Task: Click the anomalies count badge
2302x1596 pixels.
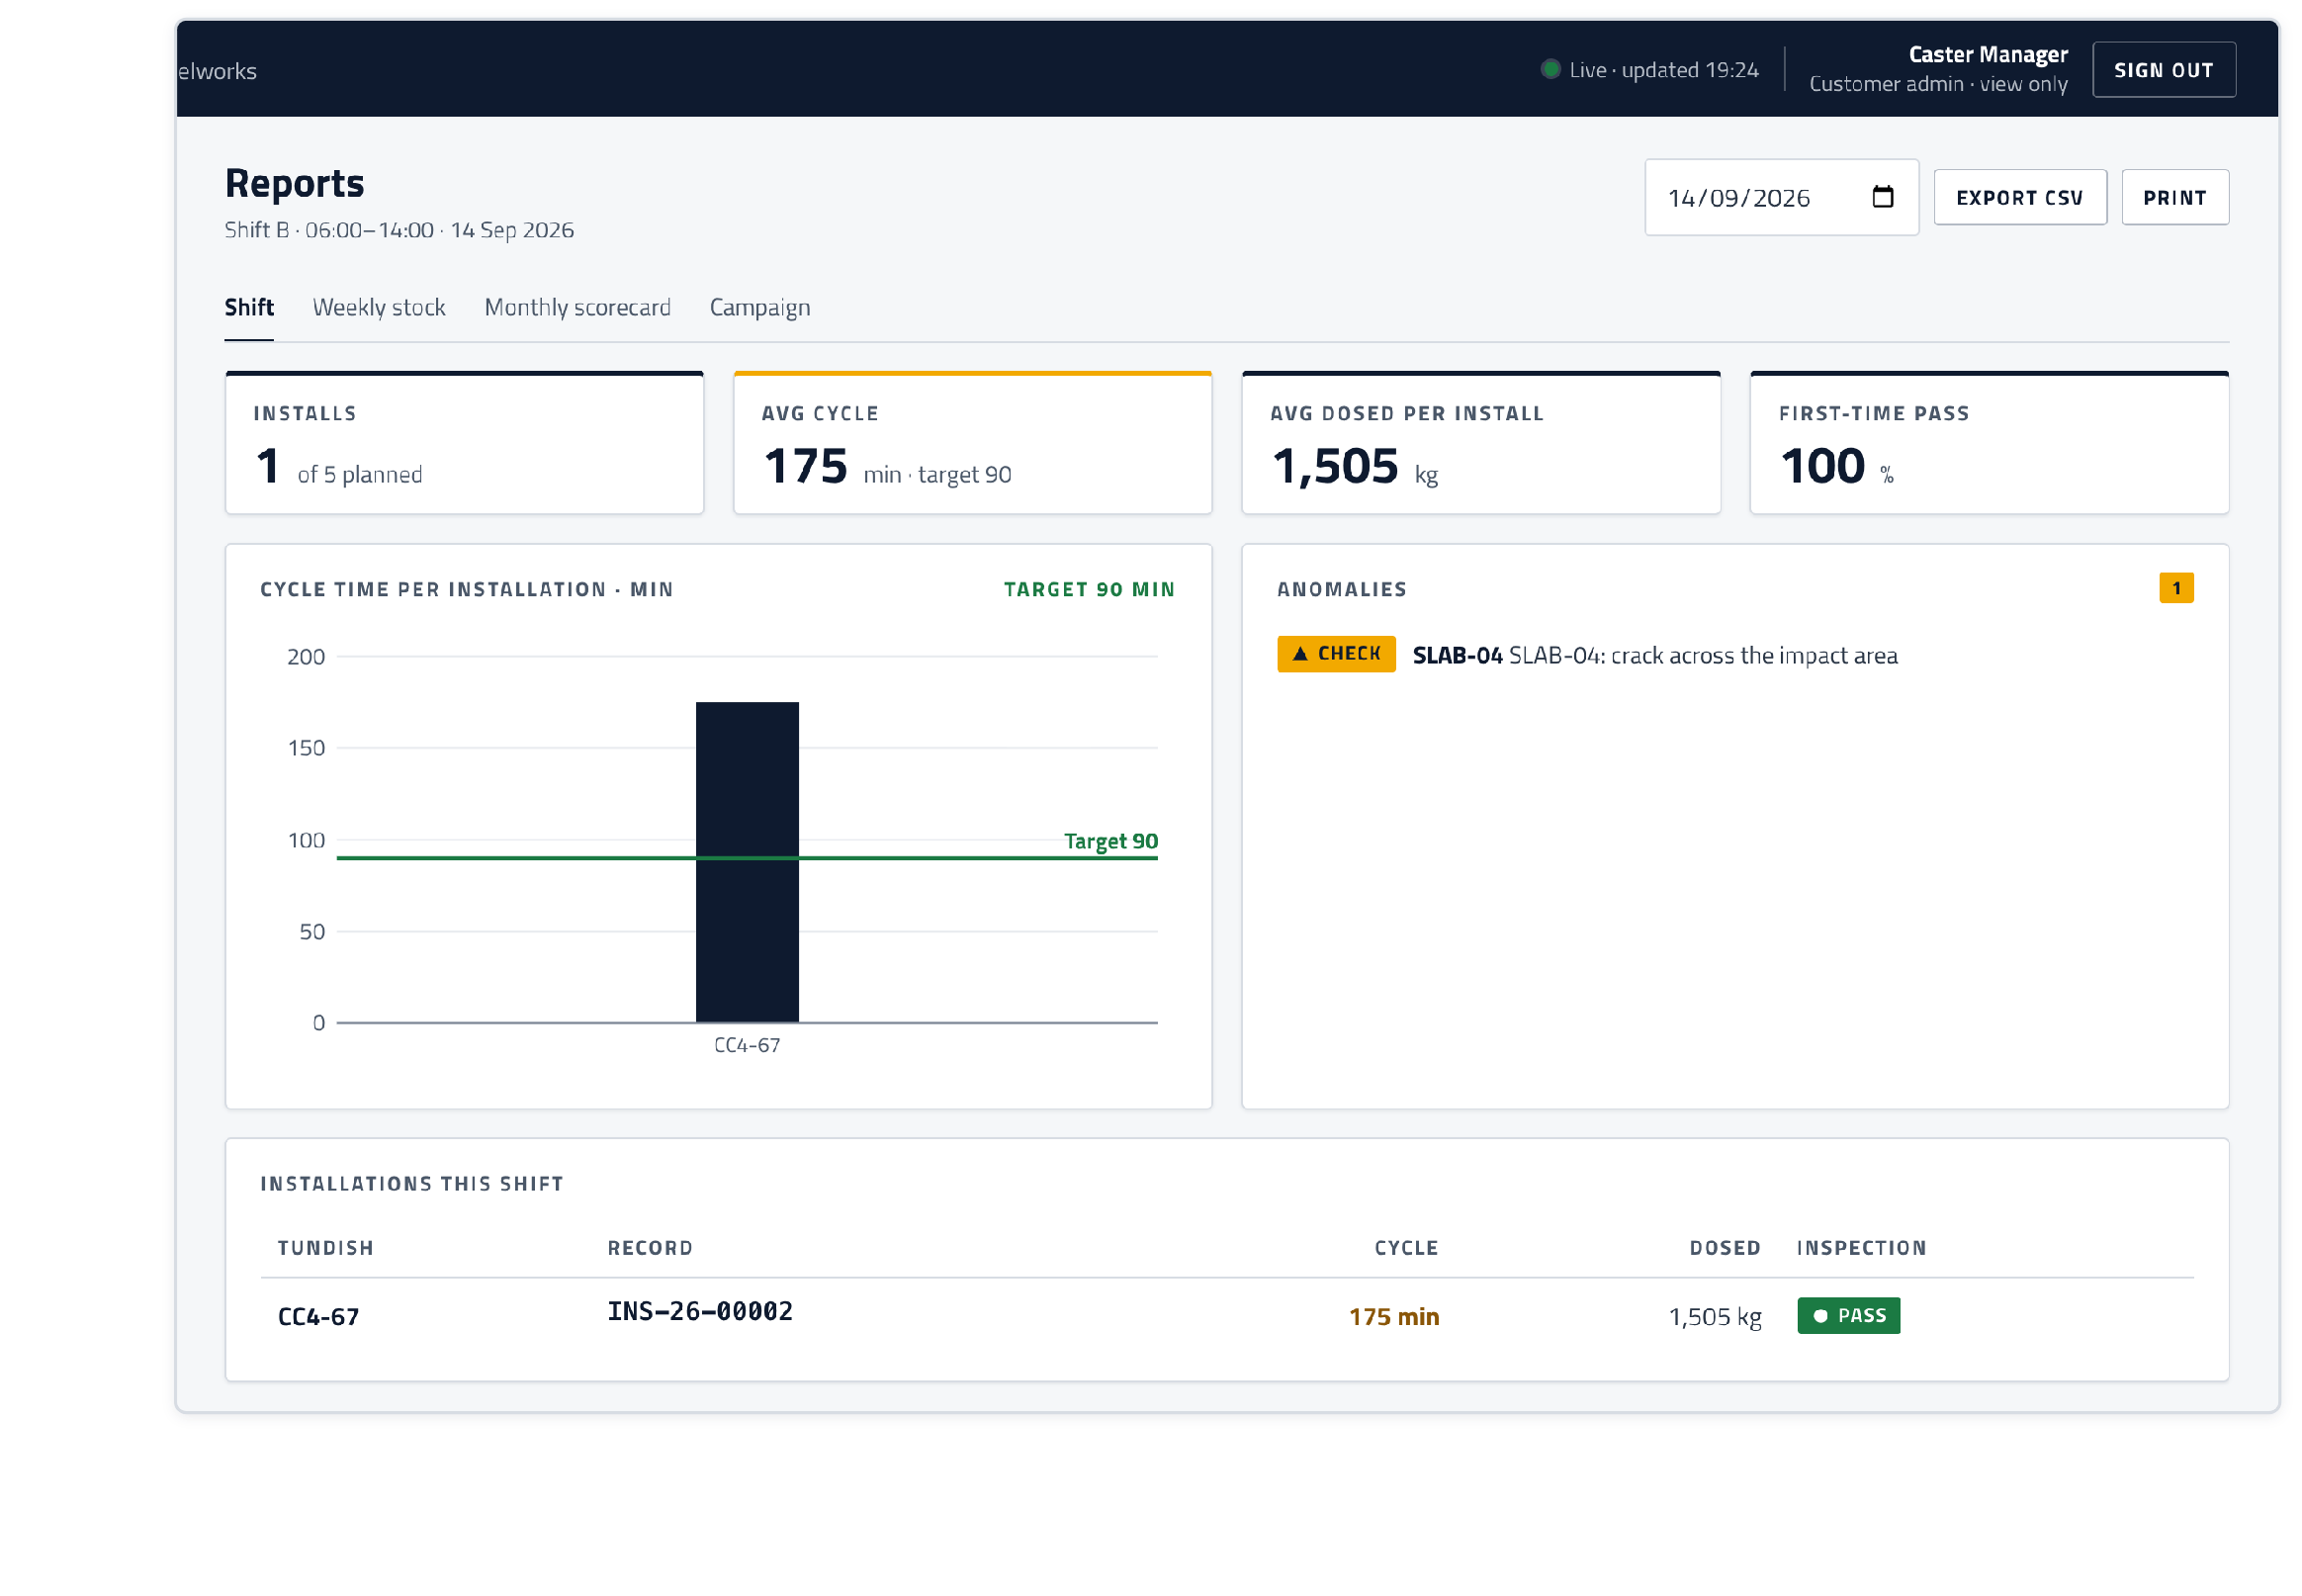Action: [x=2175, y=588]
